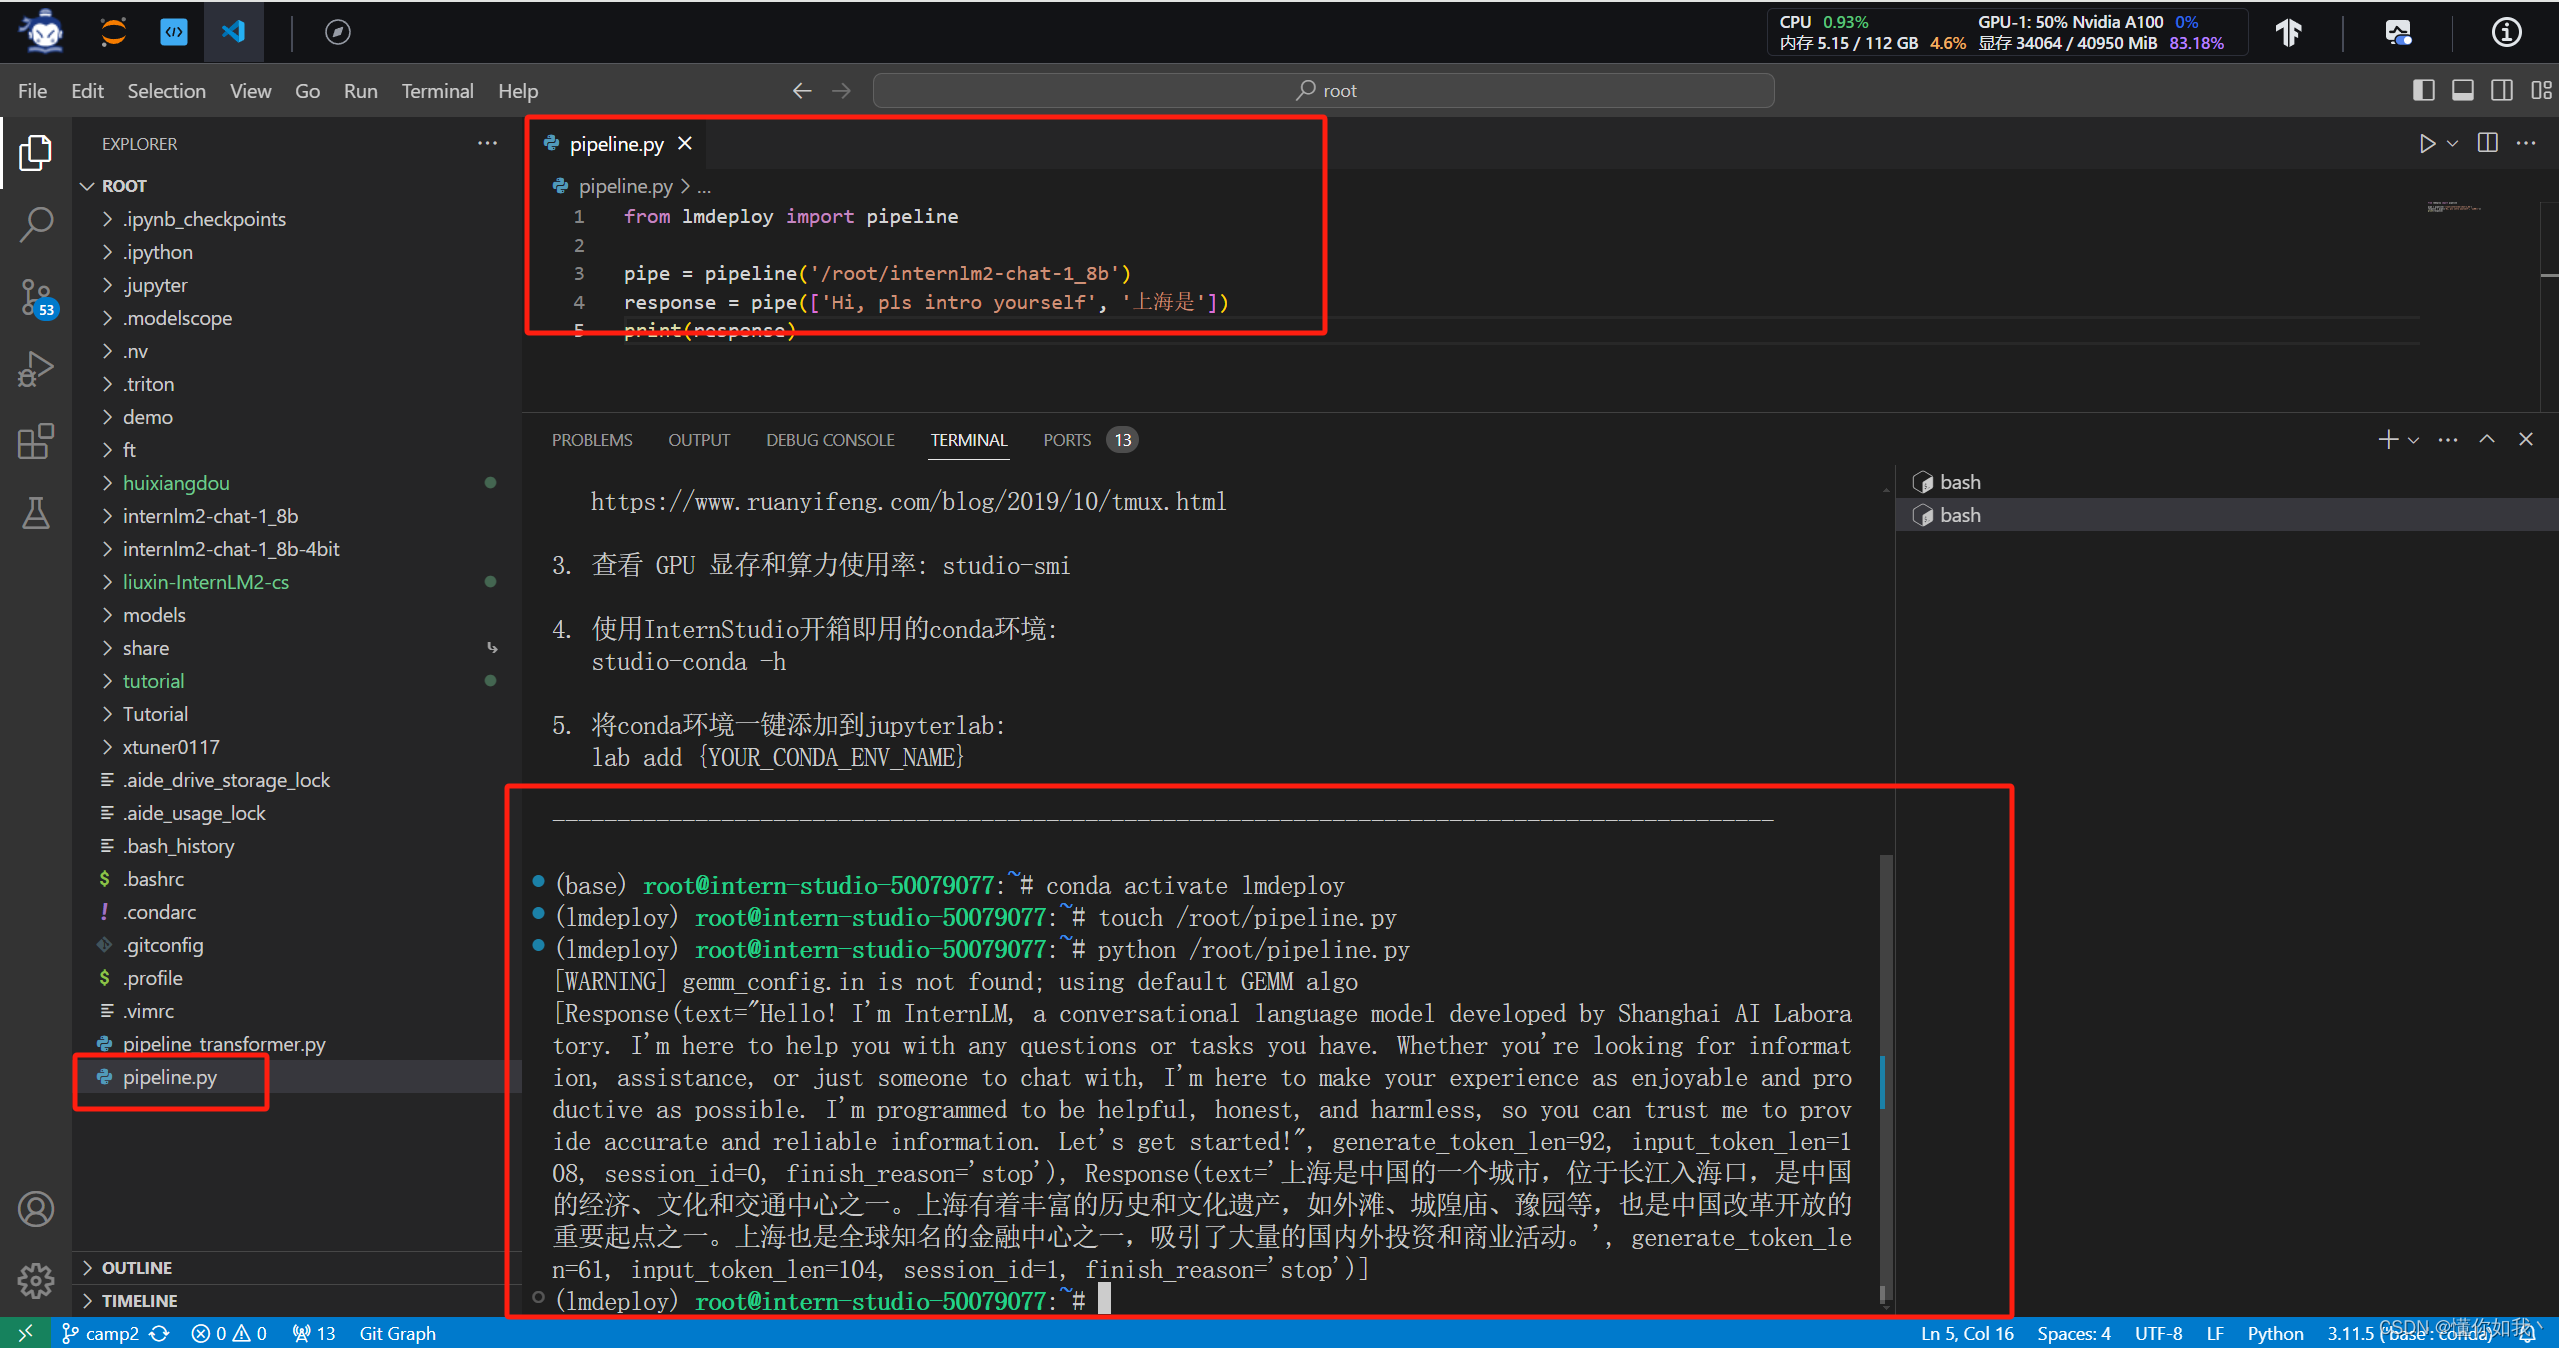Create a new terminal with plus icon
2559x1348 pixels.
(x=2388, y=439)
